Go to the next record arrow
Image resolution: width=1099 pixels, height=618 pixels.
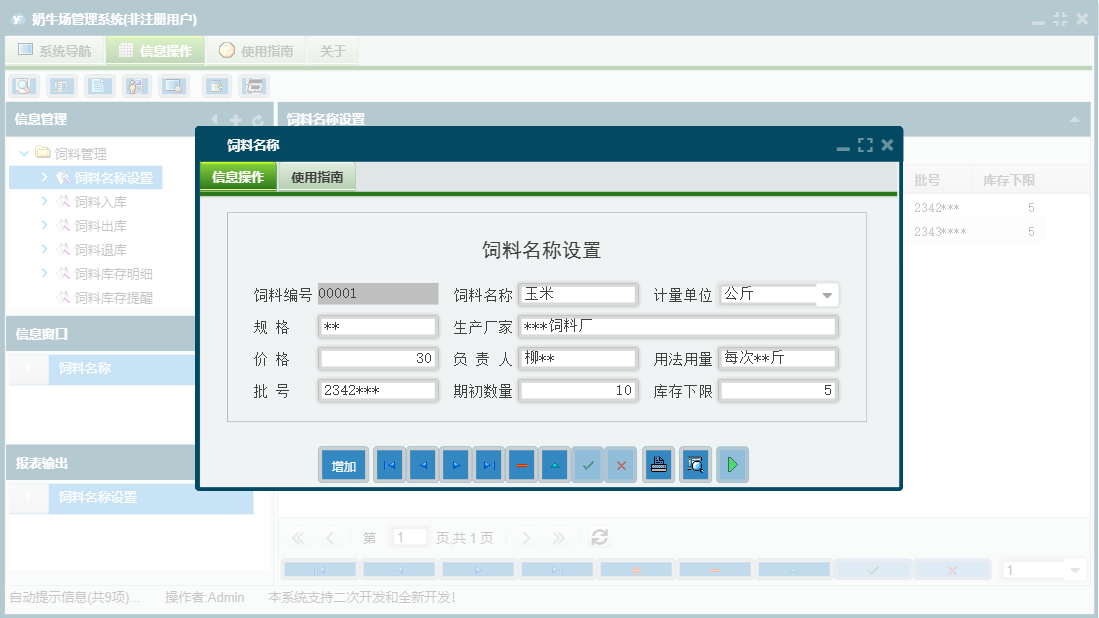coord(455,465)
